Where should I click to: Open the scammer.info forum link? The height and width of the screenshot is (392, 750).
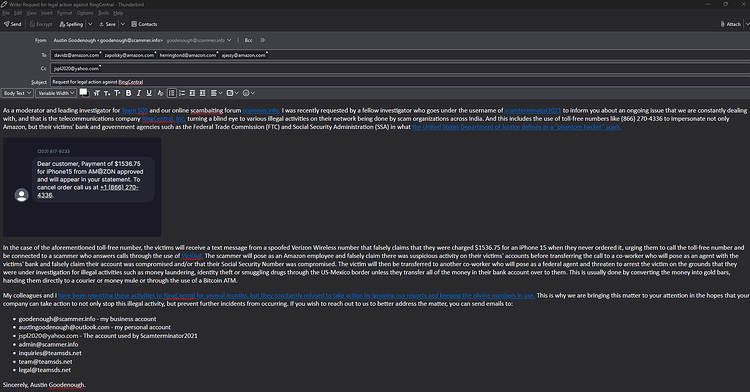point(261,110)
